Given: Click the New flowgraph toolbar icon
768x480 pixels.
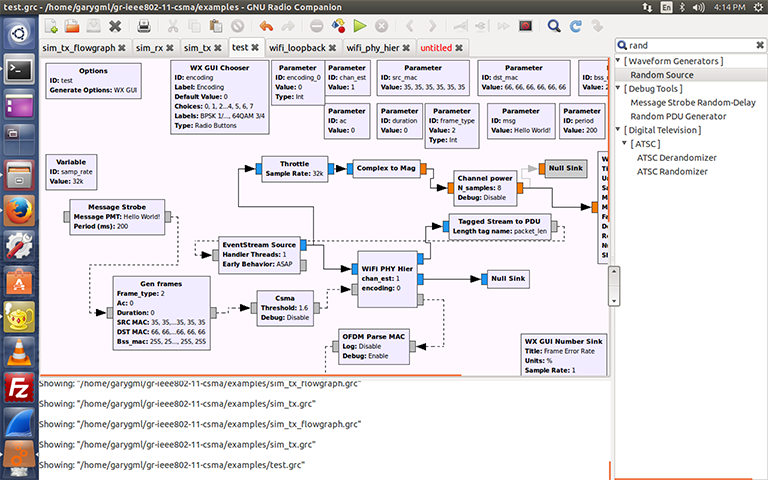Looking at the screenshot, I should pyautogui.click(x=51, y=25).
